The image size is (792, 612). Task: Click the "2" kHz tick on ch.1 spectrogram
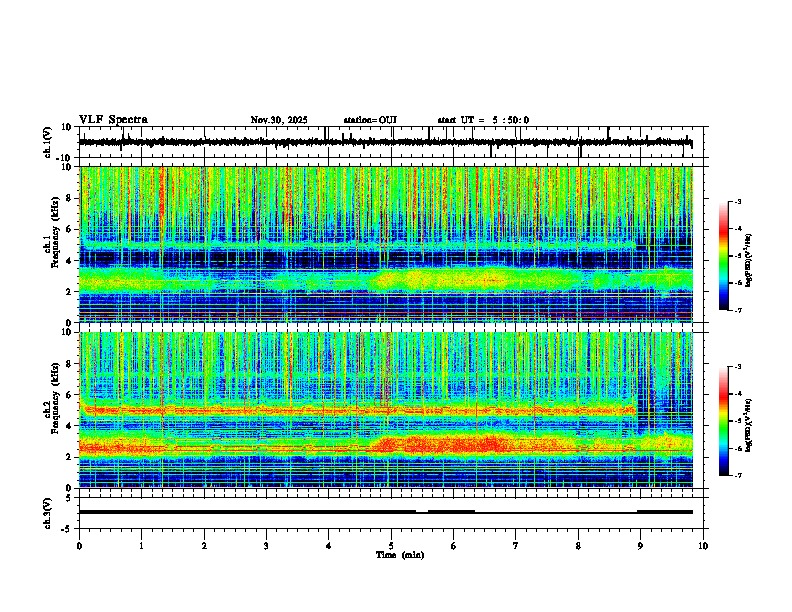click(70, 291)
